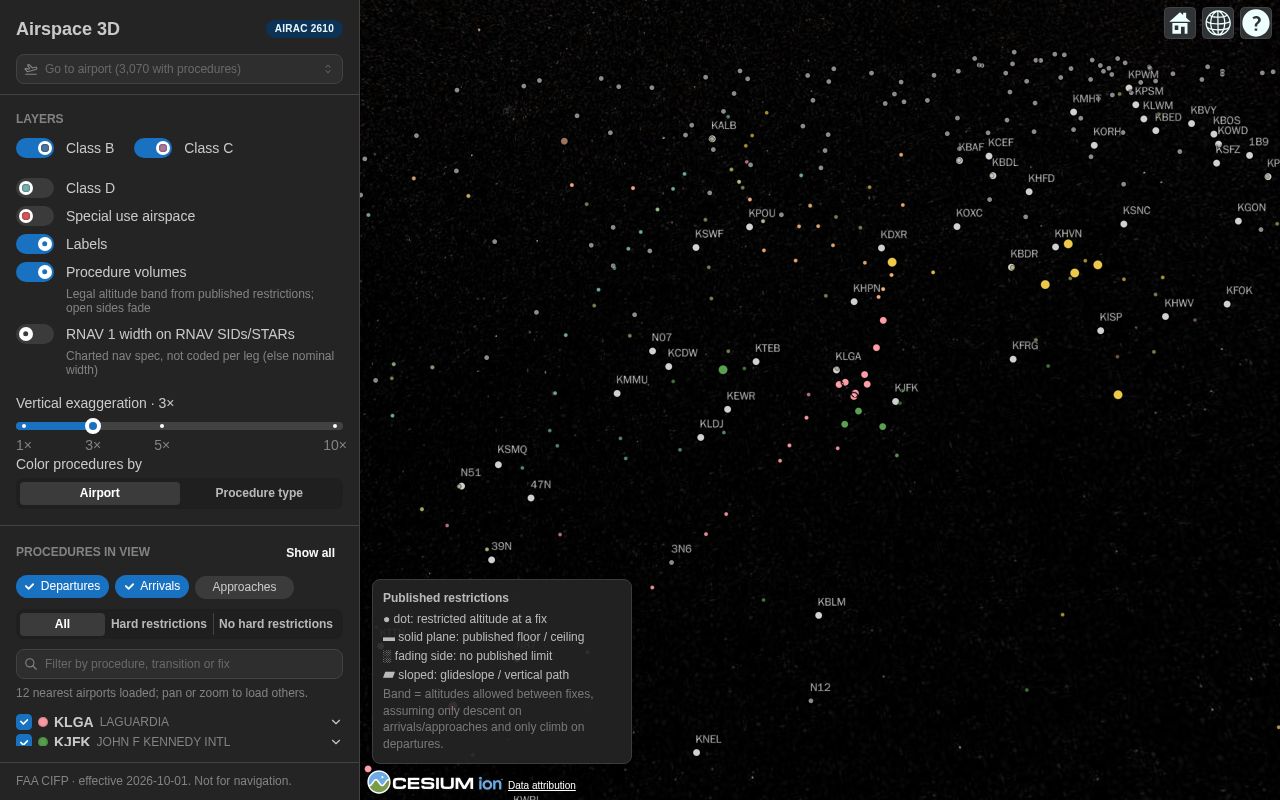The width and height of the screenshot is (1280, 800).
Task: Click the KLGA airport marker on map
Action: click(837, 370)
